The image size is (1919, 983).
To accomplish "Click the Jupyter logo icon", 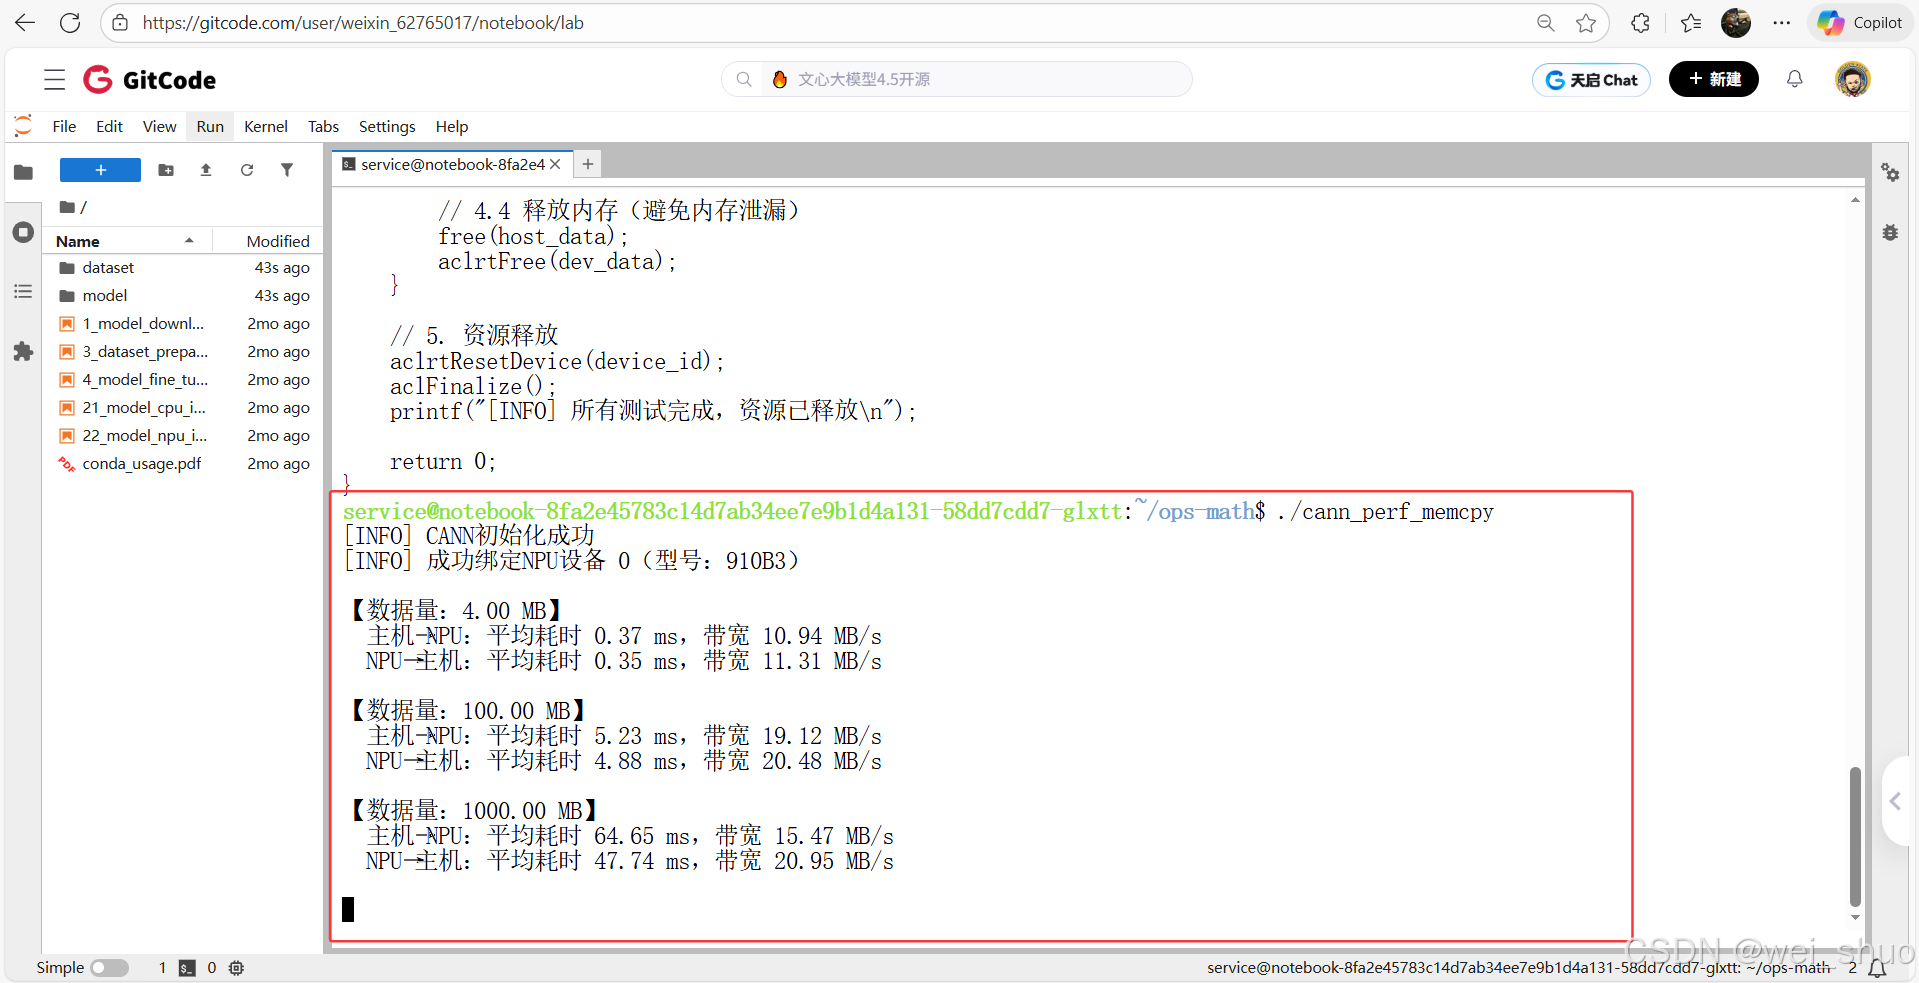I will point(23,126).
